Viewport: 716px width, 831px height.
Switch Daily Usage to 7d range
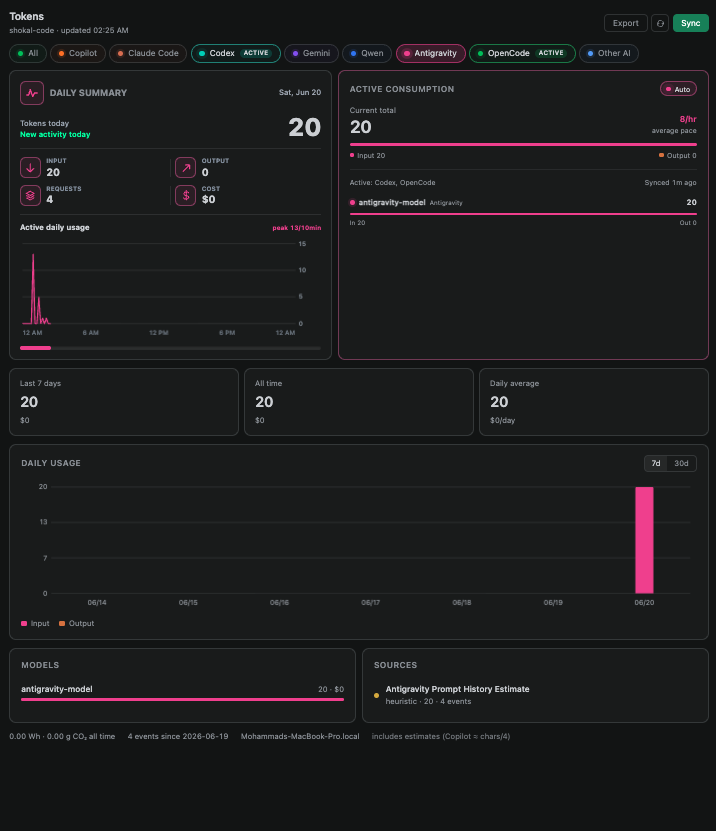(x=656, y=463)
